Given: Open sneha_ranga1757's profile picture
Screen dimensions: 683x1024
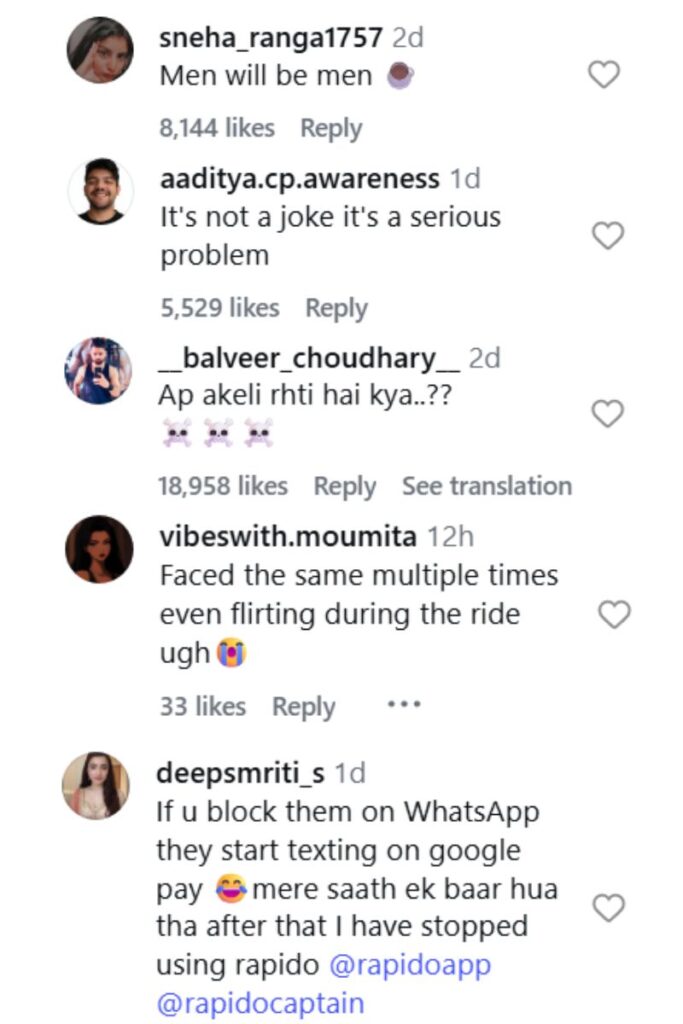Looking at the screenshot, I should pos(100,50).
